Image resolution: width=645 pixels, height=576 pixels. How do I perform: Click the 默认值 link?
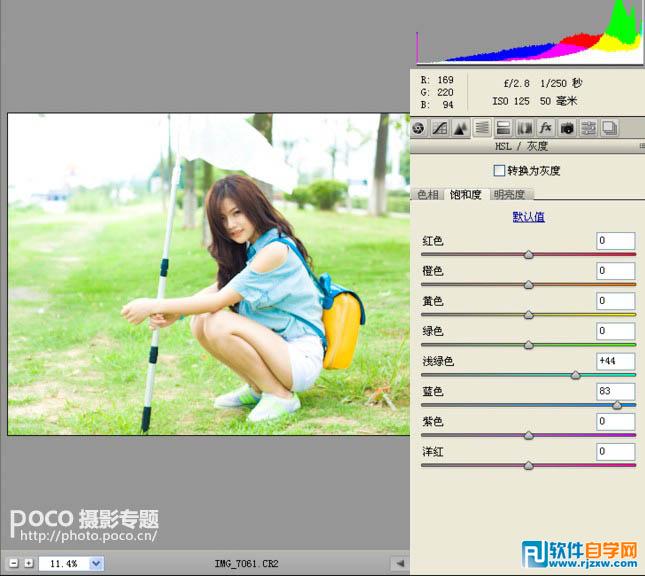(x=529, y=217)
